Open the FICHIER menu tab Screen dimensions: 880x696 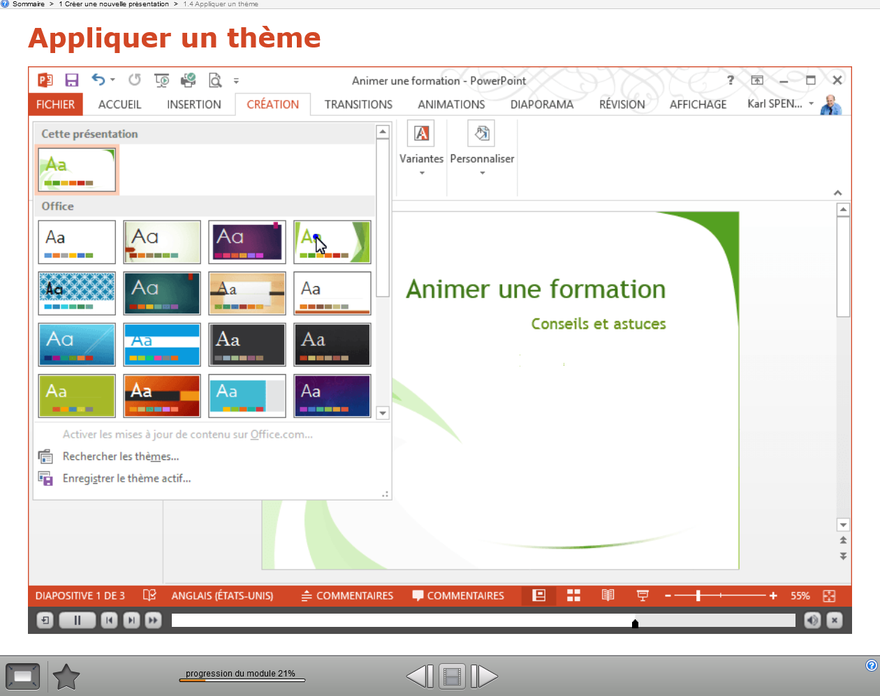click(x=55, y=104)
